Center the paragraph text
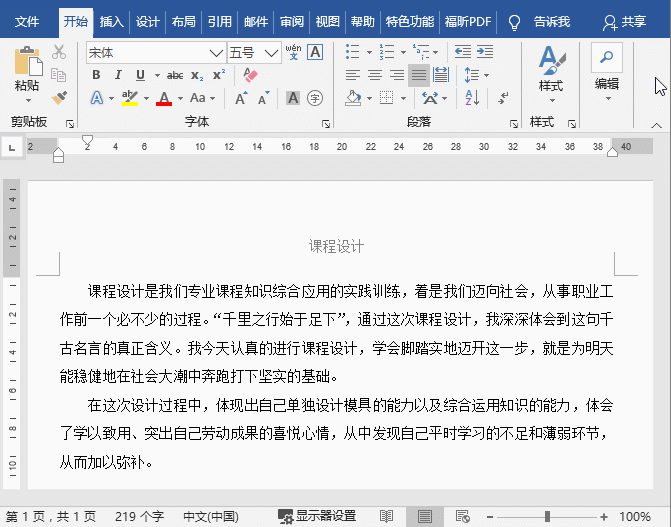 [x=375, y=75]
